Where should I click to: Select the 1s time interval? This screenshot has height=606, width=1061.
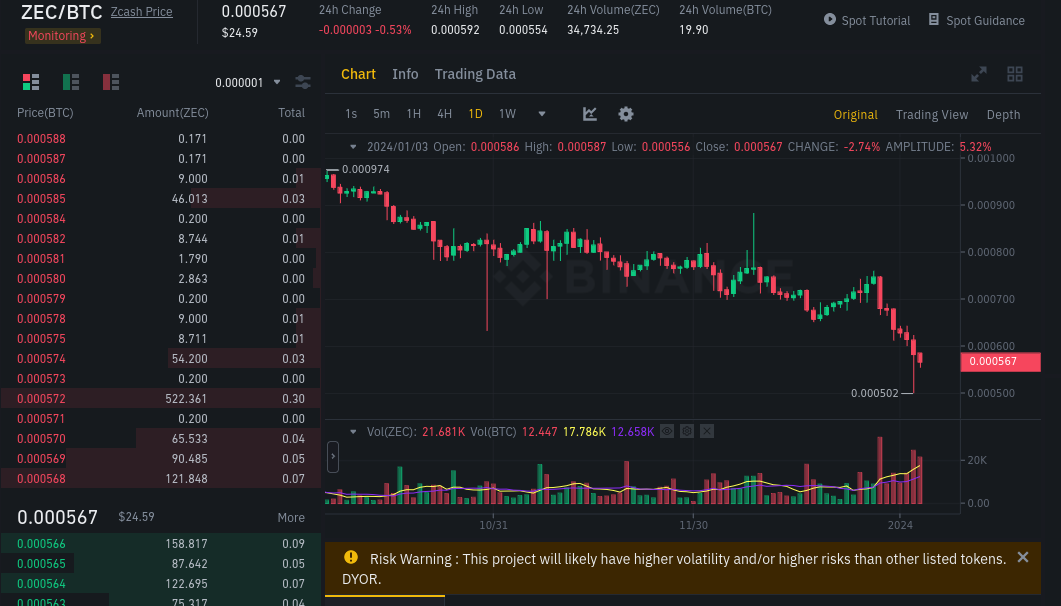351,114
